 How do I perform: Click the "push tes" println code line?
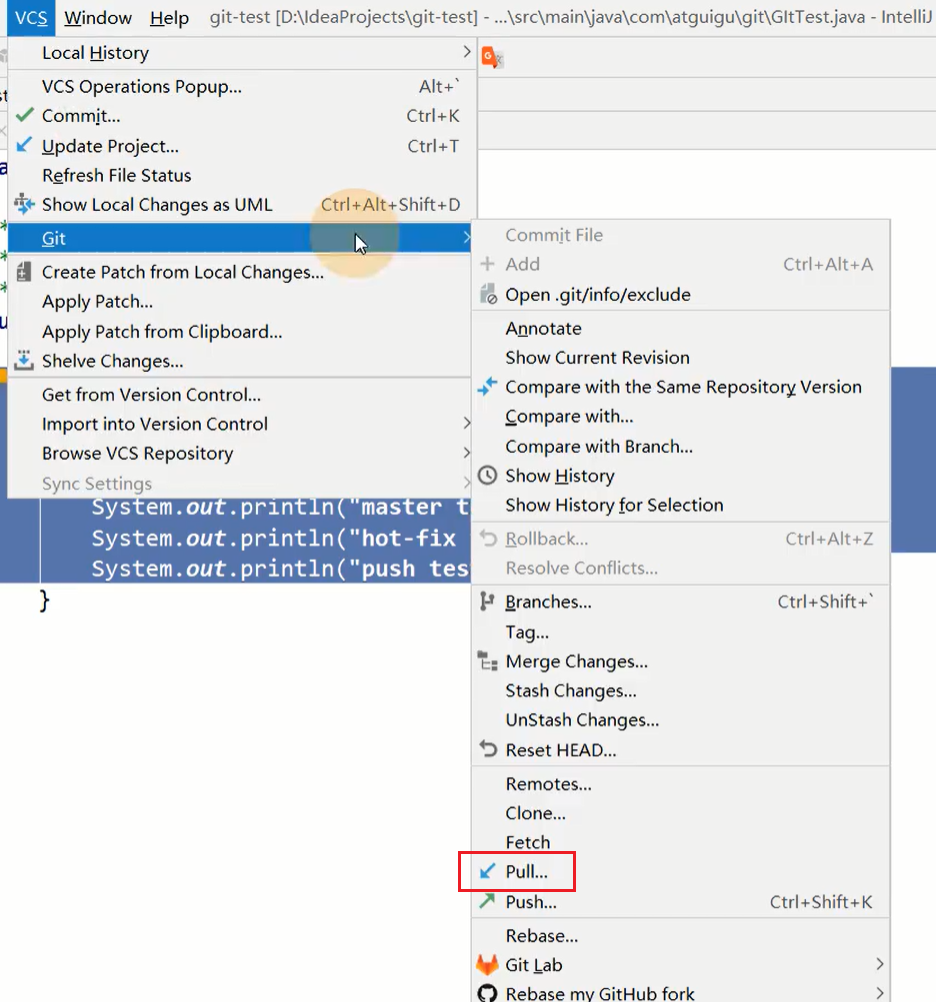point(281,568)
